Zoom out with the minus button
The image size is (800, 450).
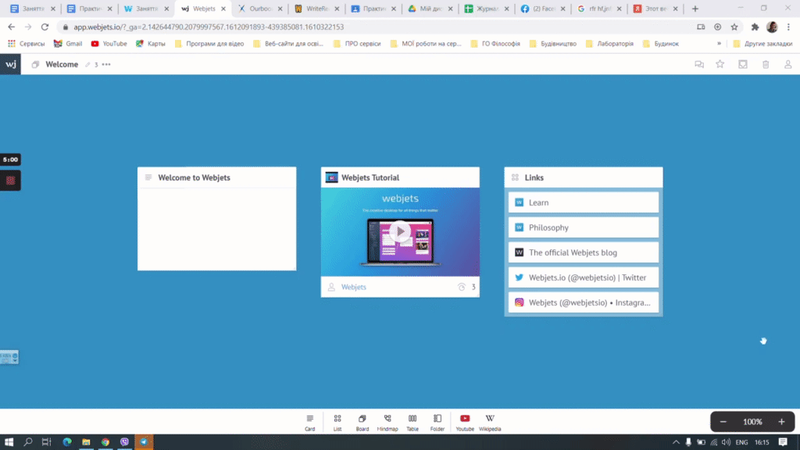click(x=723, y=422)
